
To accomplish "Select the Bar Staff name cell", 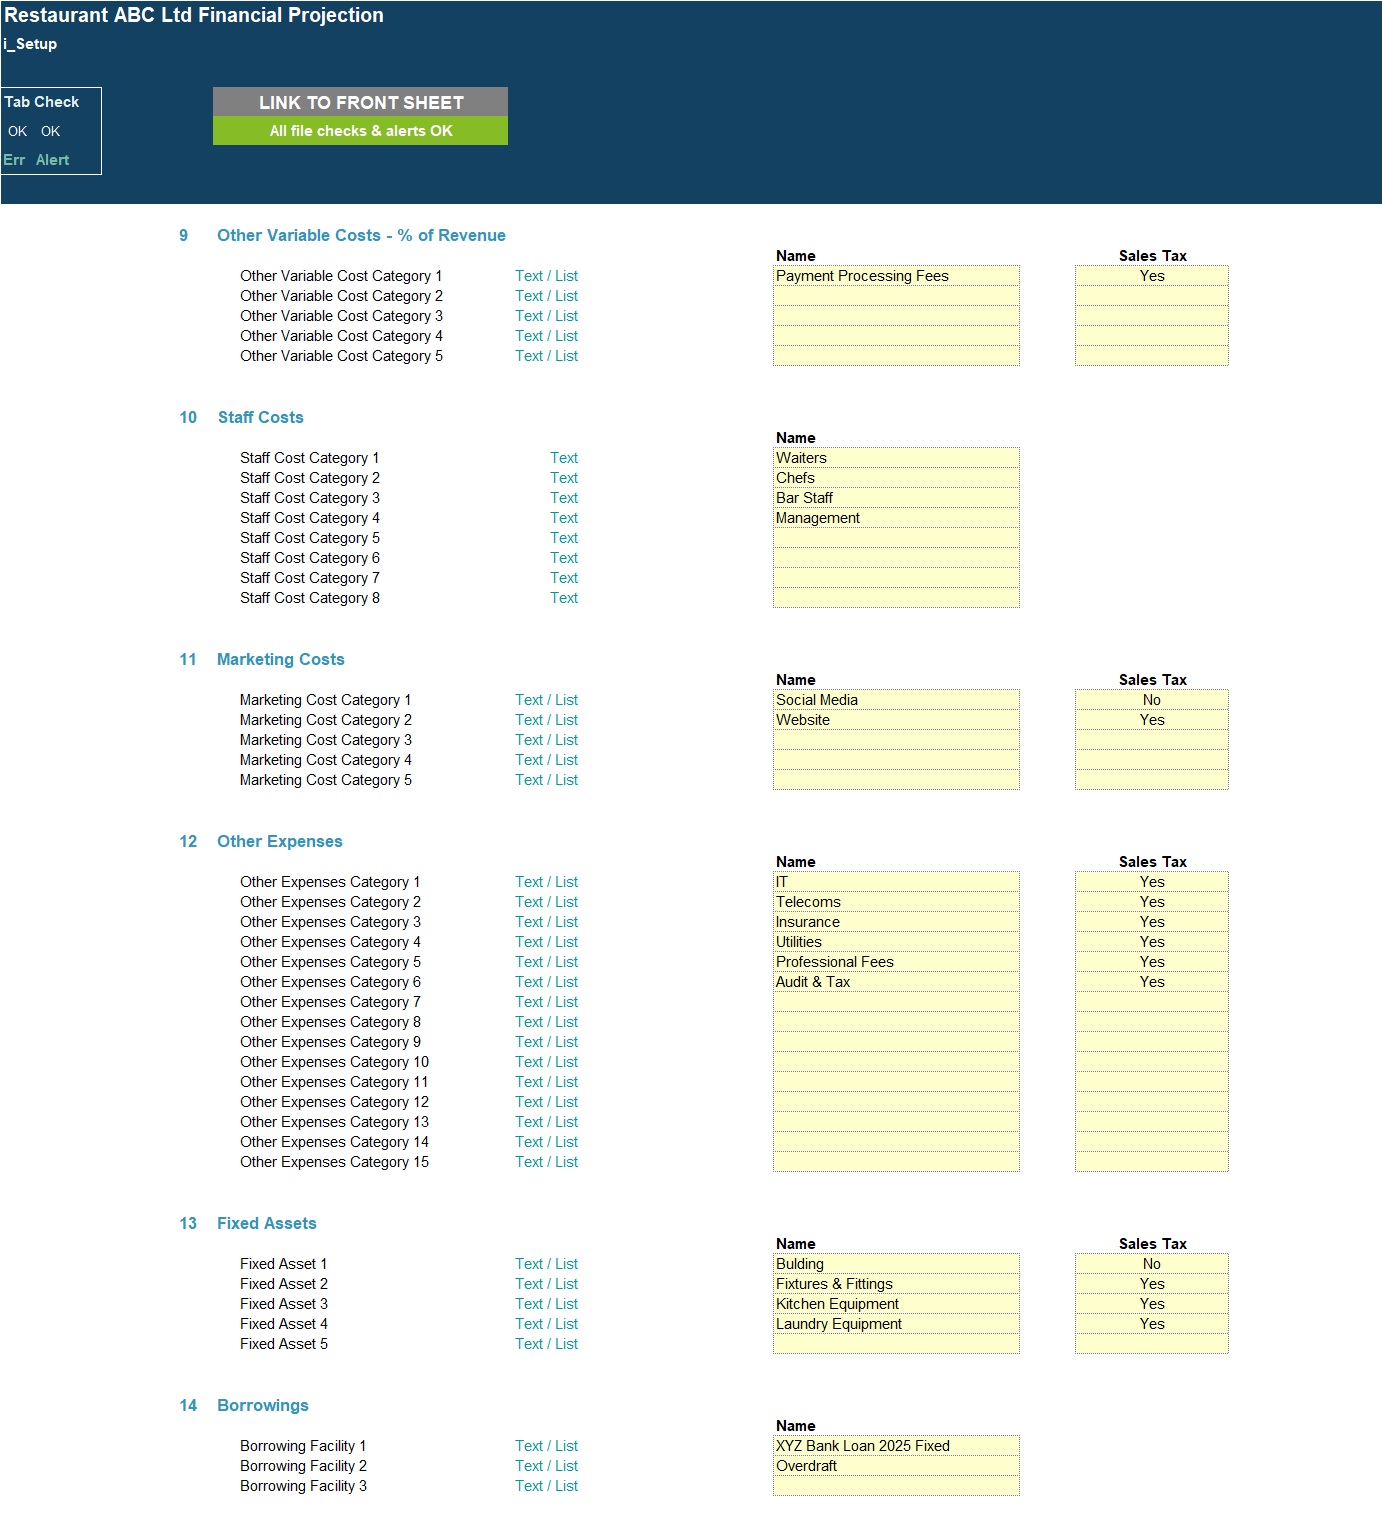I will 896,498.
